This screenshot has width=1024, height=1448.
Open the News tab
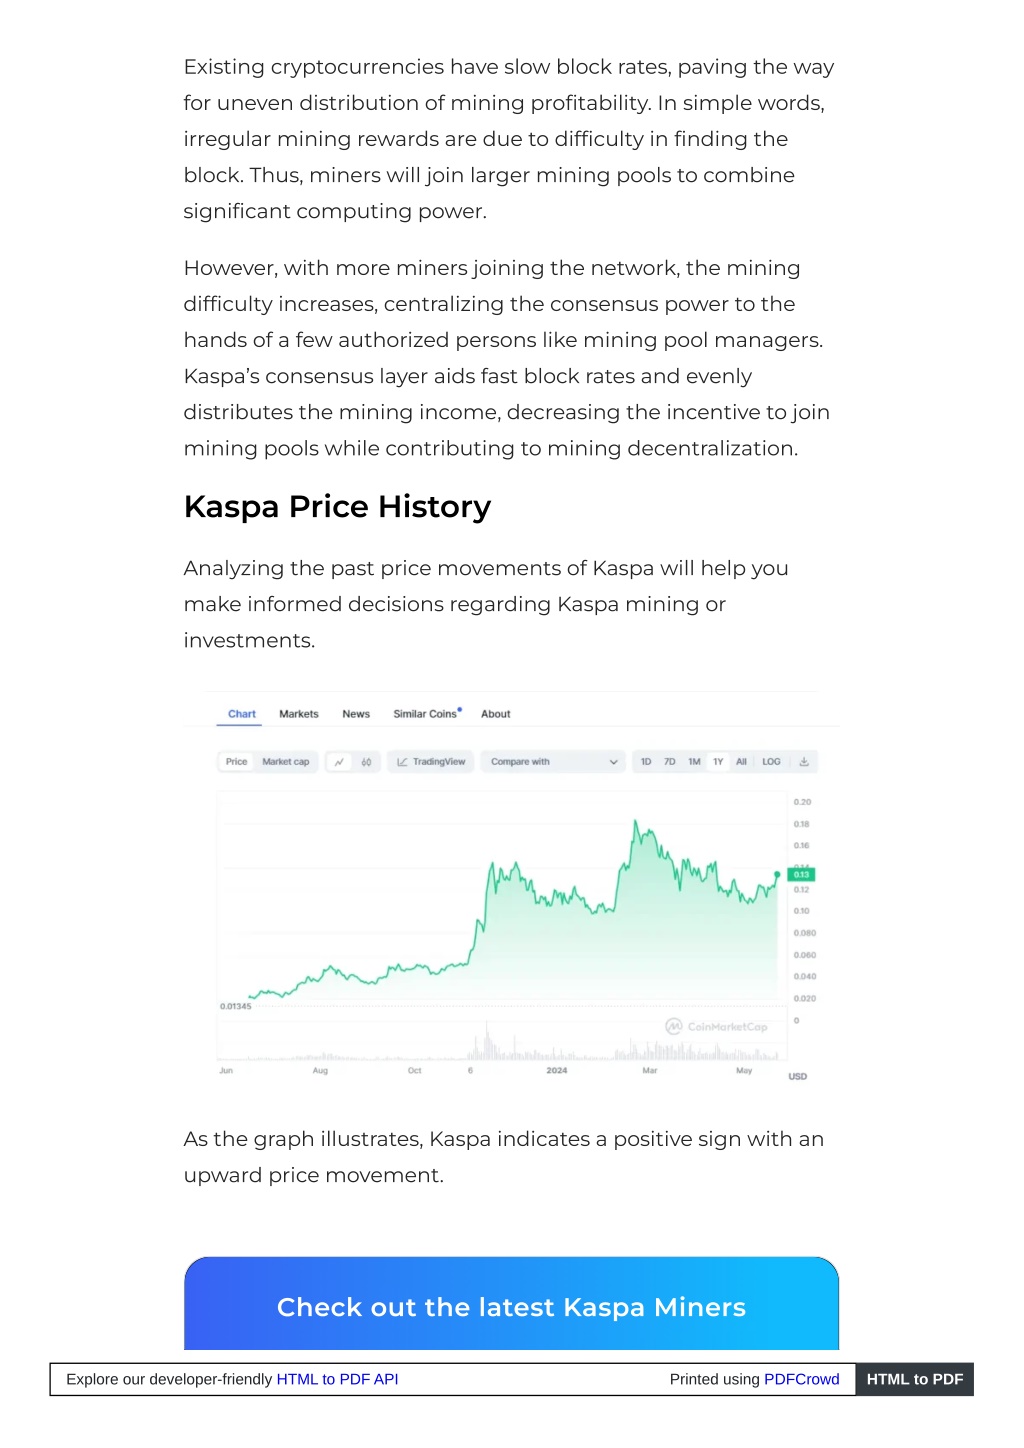(356, 714)
